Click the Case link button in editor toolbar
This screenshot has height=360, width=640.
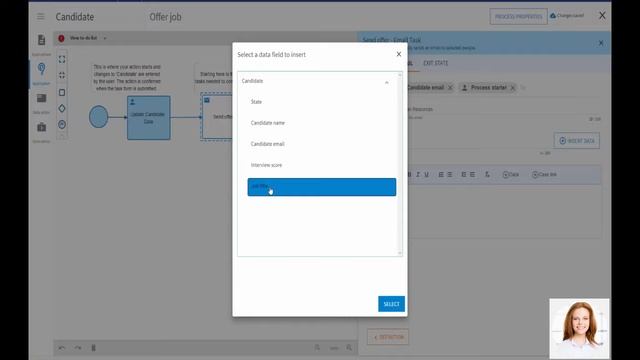(544, 175)
